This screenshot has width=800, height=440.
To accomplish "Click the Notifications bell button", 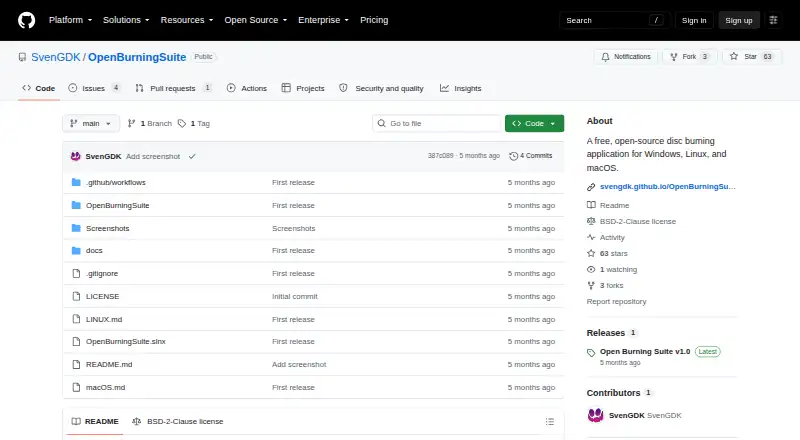I will click(x=626, y=57).
